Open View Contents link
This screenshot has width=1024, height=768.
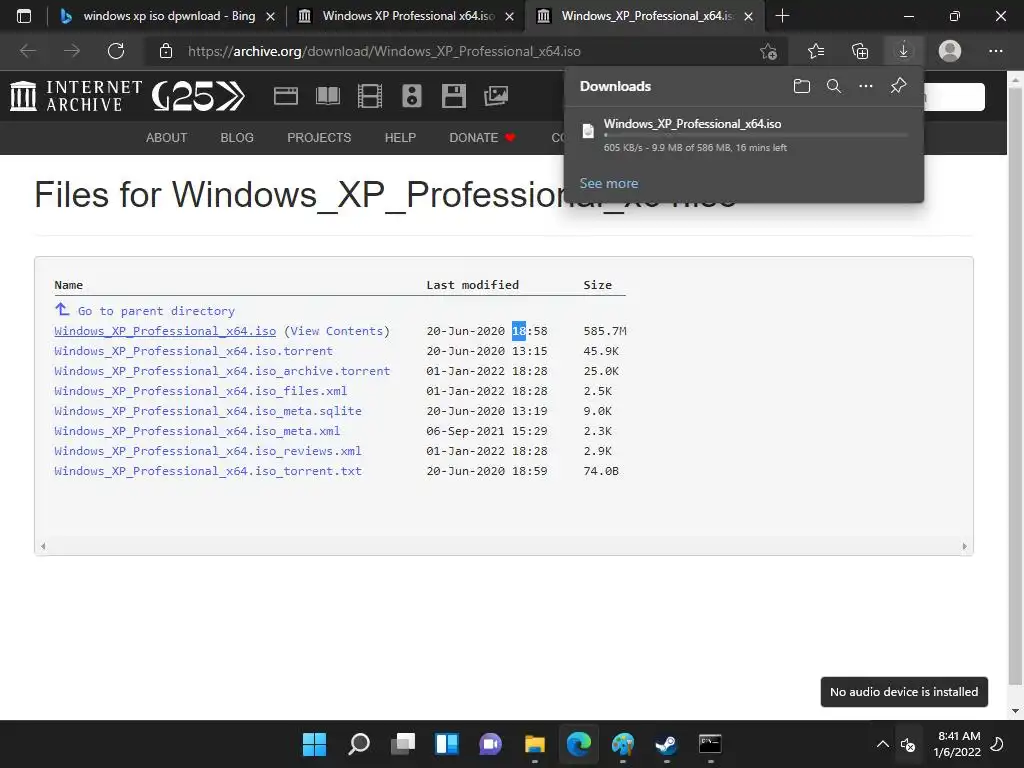[x=336, y=331]
